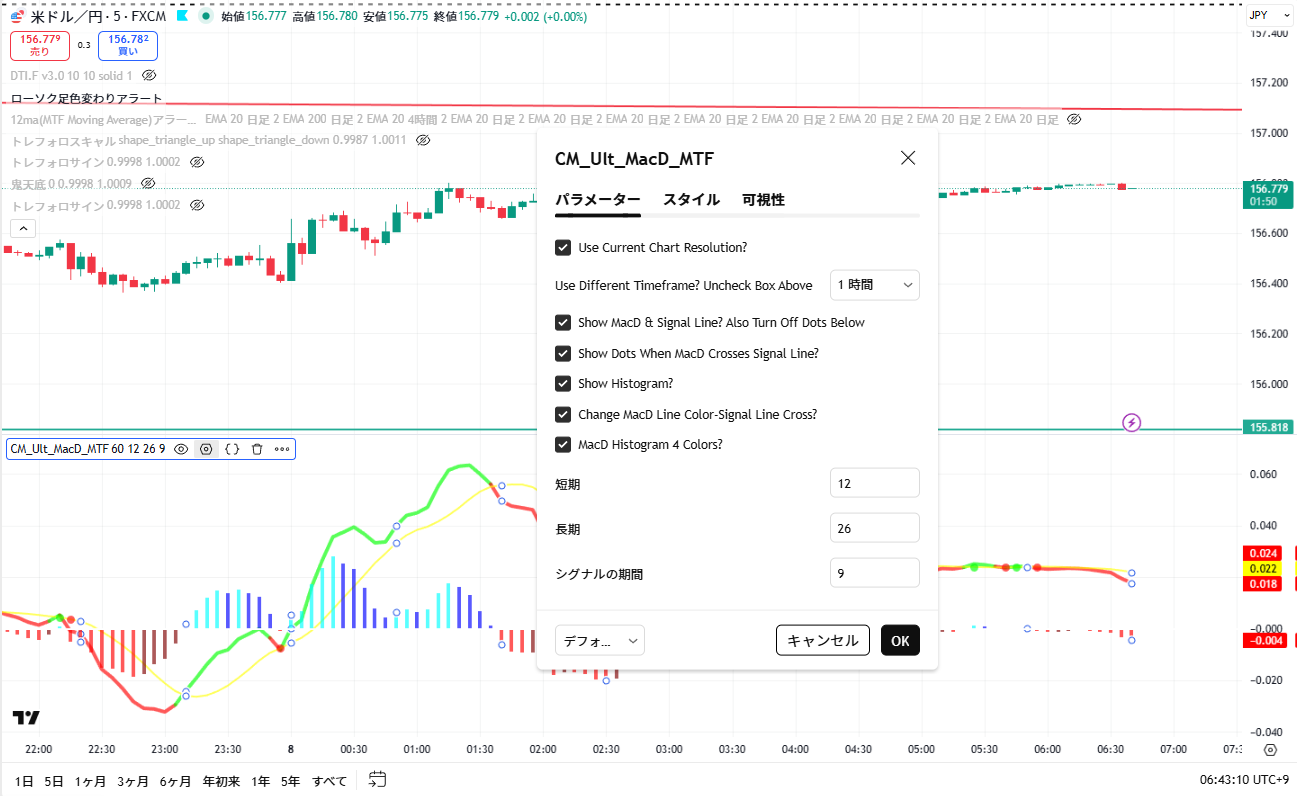Close the CM_Ult_MacD_MTF settings dialog
This screenshot has height=796, width=1297.
coord(908,158)
